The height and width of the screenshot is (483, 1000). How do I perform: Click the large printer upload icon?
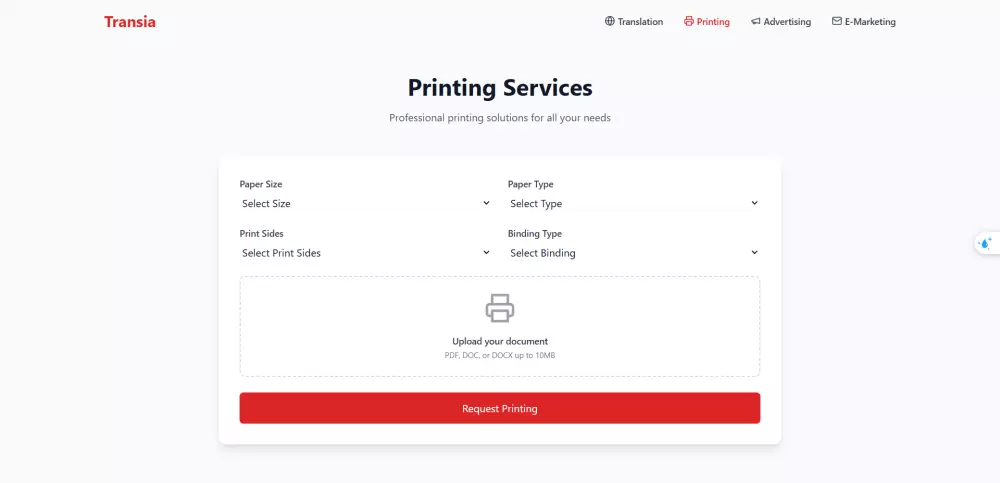[x=500, y=308]
